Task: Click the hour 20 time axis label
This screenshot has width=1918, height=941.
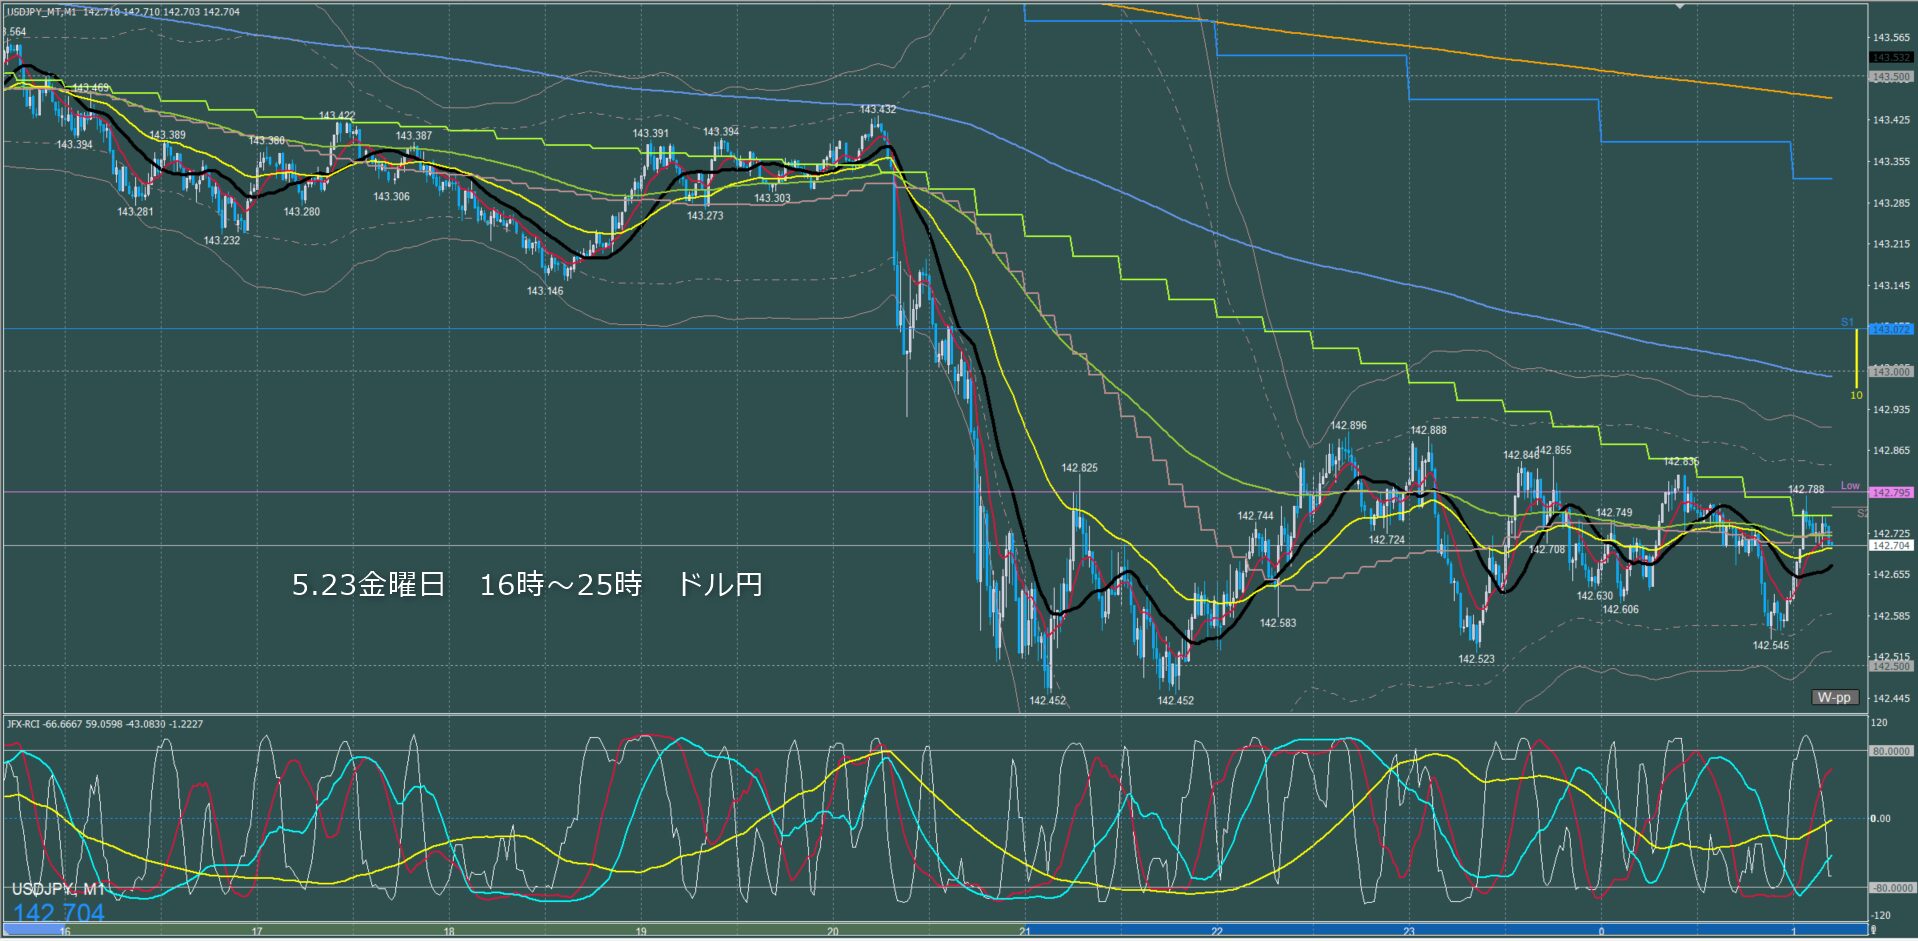Action: pos(833,931)
